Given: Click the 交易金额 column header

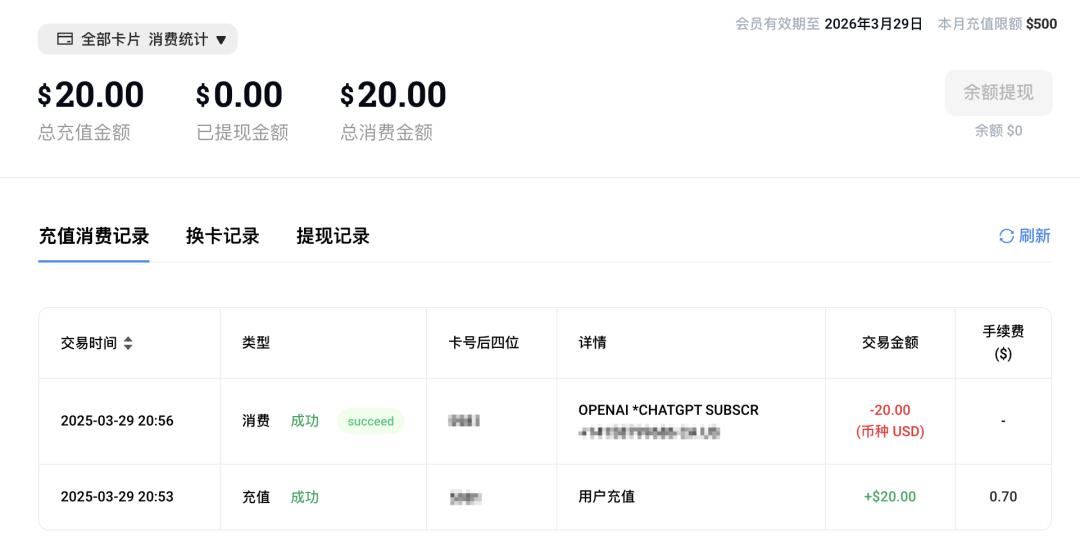Looking at the screenshot, I should (x=890, y=343).
